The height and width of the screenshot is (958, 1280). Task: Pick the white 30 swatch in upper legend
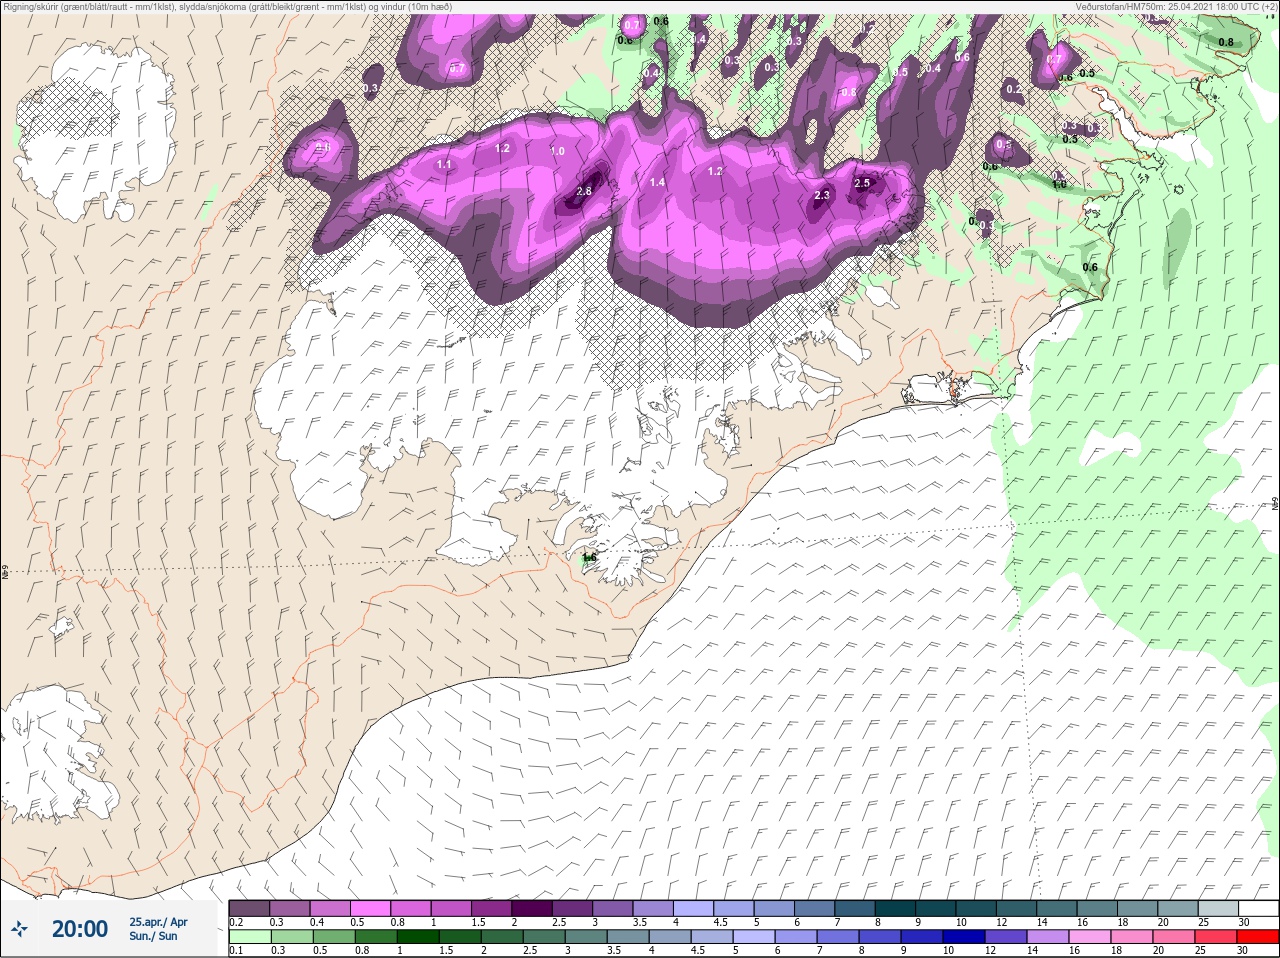[1258, 908]
